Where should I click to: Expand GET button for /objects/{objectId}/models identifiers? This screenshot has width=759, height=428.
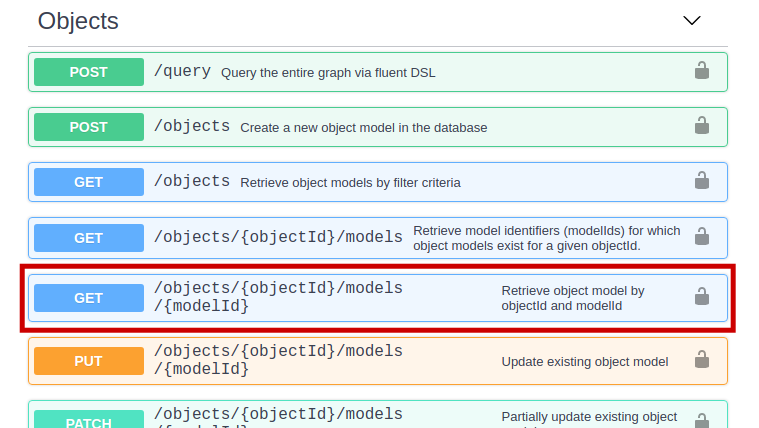coord(89,238)
